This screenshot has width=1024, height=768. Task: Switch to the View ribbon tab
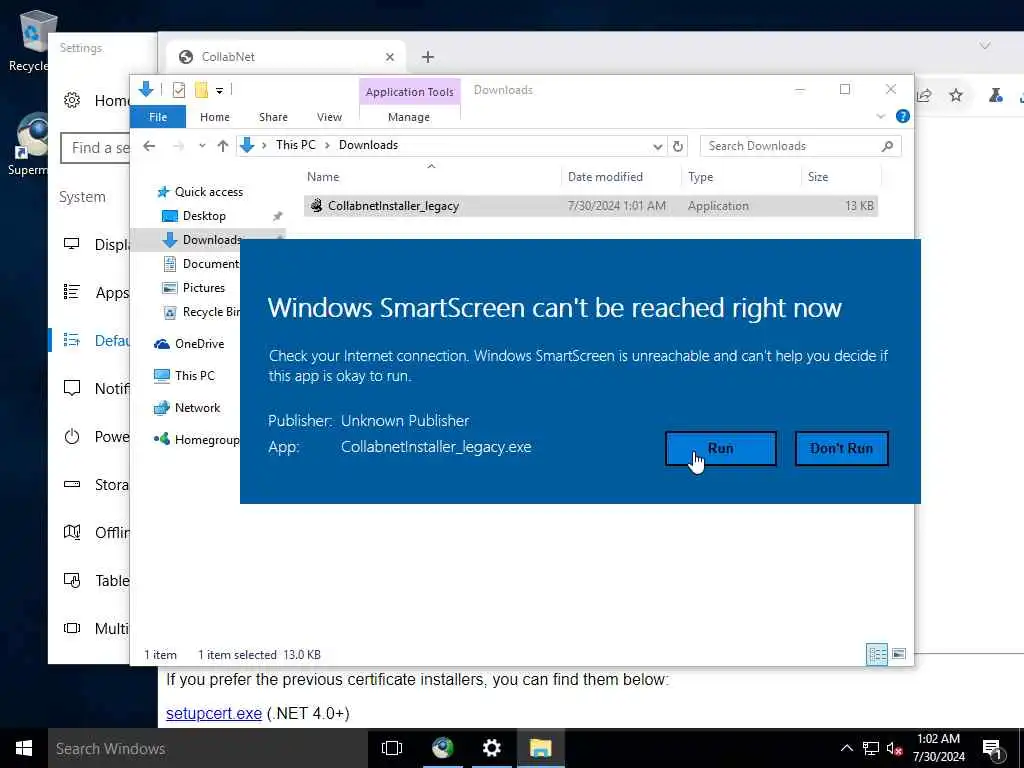(329, 117)
